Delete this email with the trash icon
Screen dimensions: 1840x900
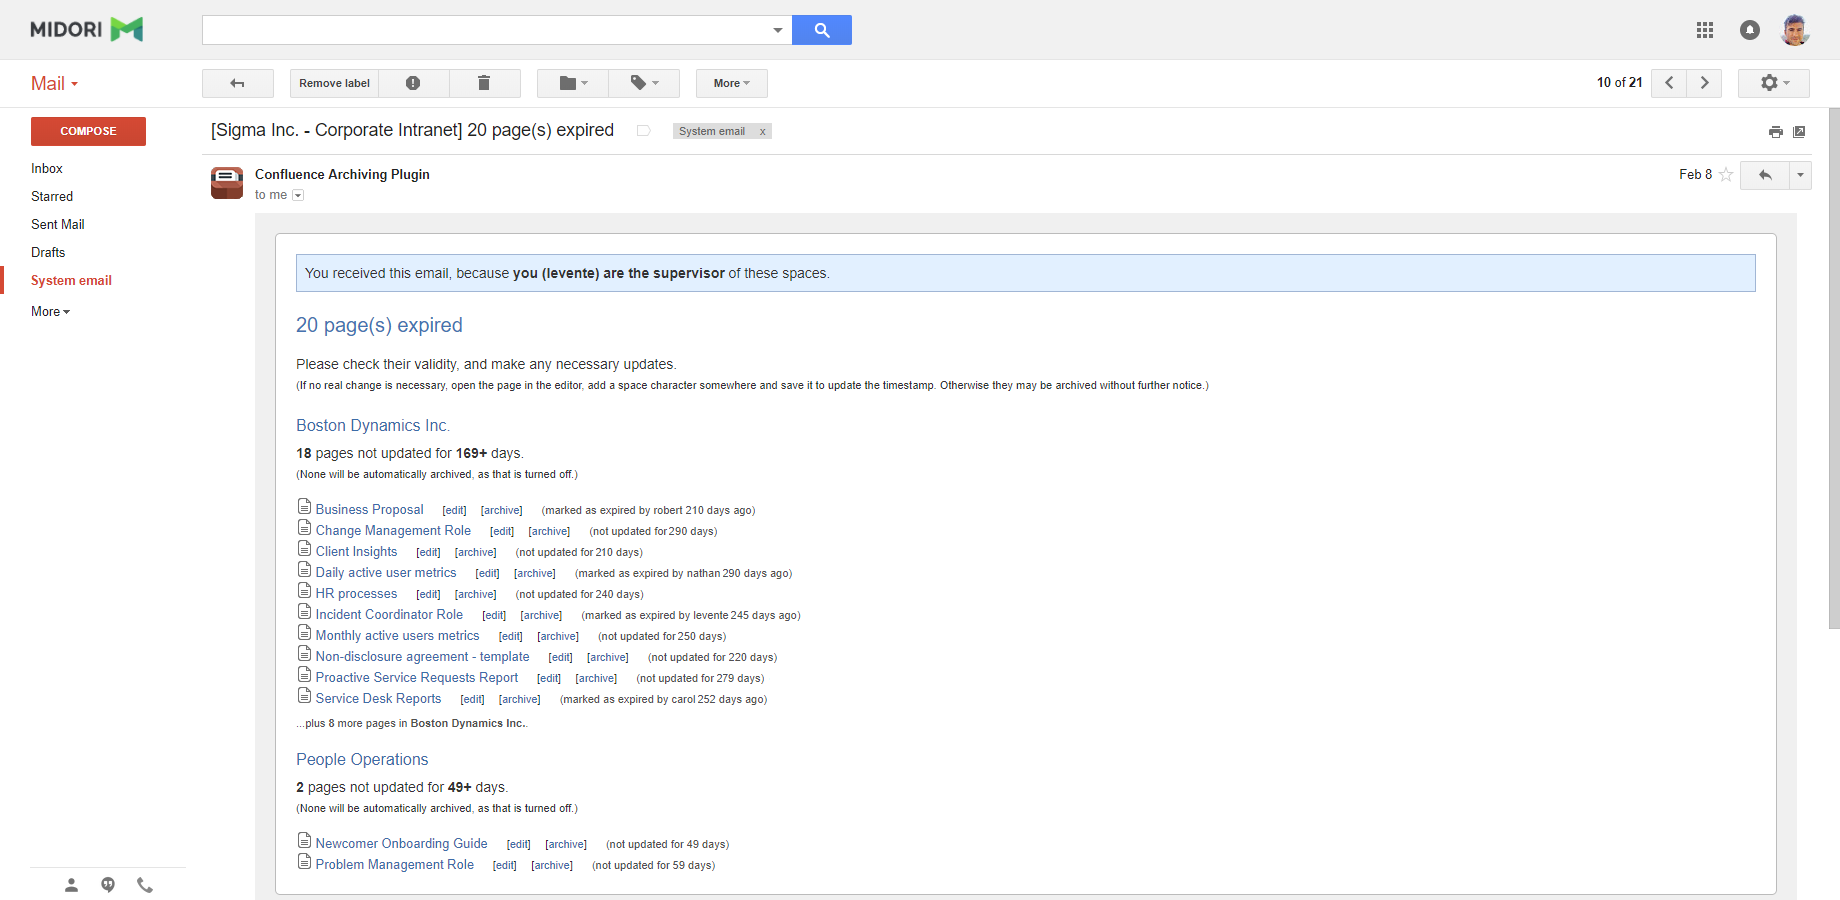tap(485, 83)
